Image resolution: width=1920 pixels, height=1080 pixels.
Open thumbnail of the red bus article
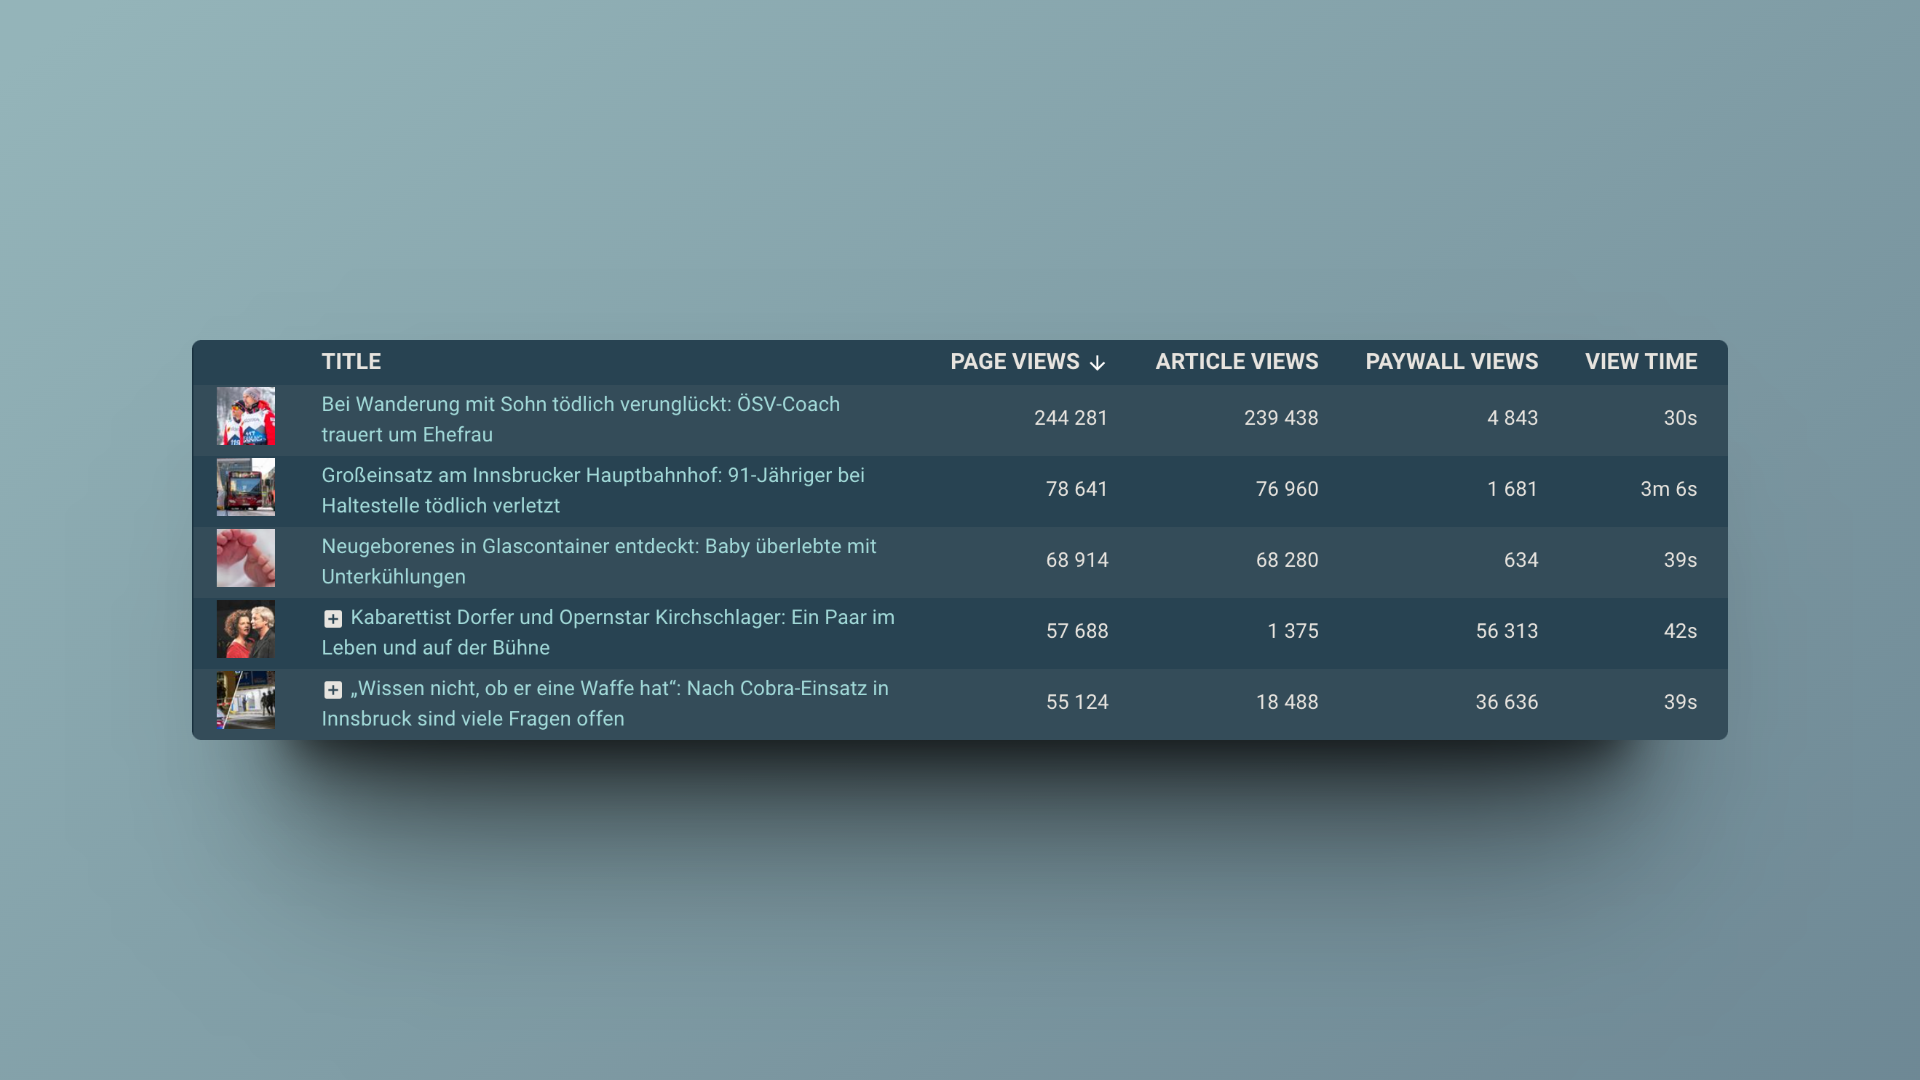click(246, 487)
